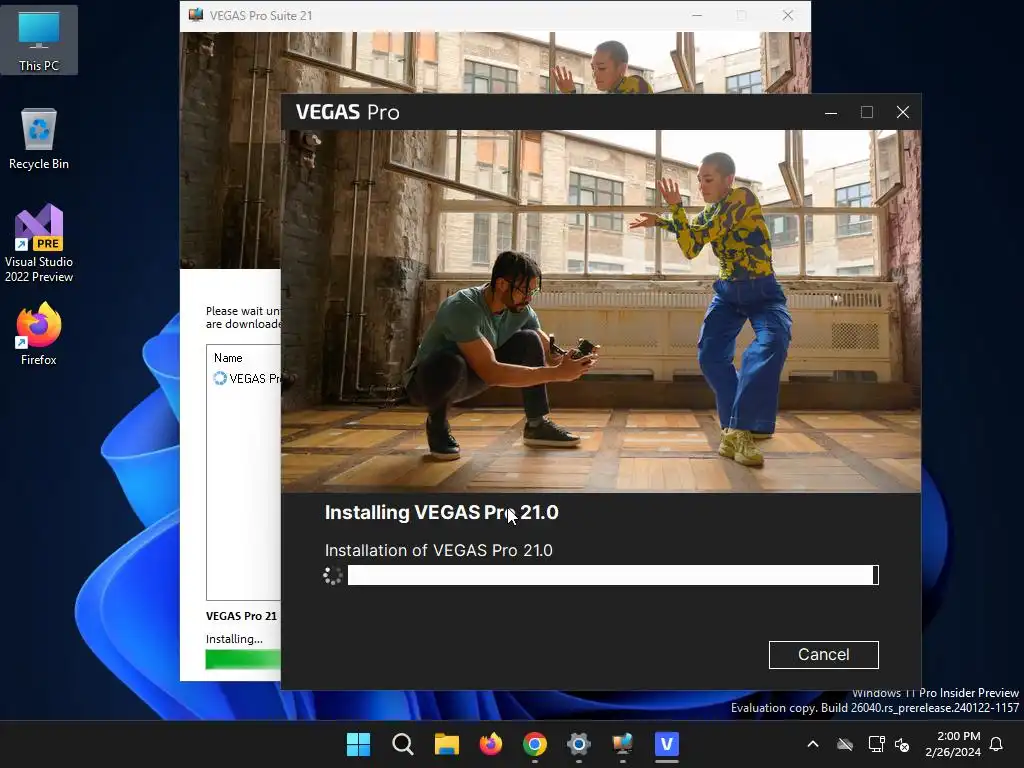Click the spinner icon beside VEGAS Pro list item
Viewport: 1024px width, 768px height.
click(219, 378)
